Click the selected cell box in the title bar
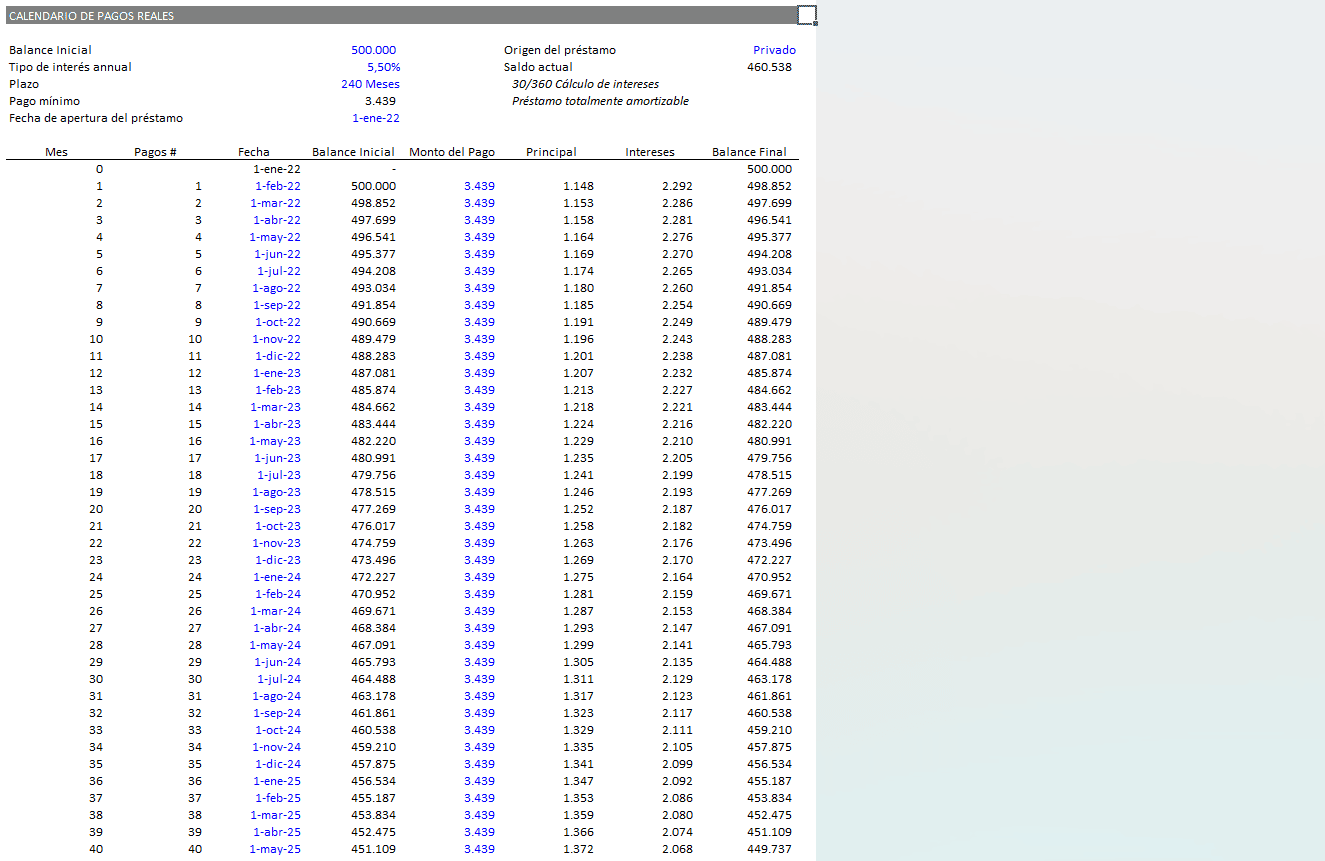The width and height of the screenshot is (1325, 861). [x=806, y=15]
